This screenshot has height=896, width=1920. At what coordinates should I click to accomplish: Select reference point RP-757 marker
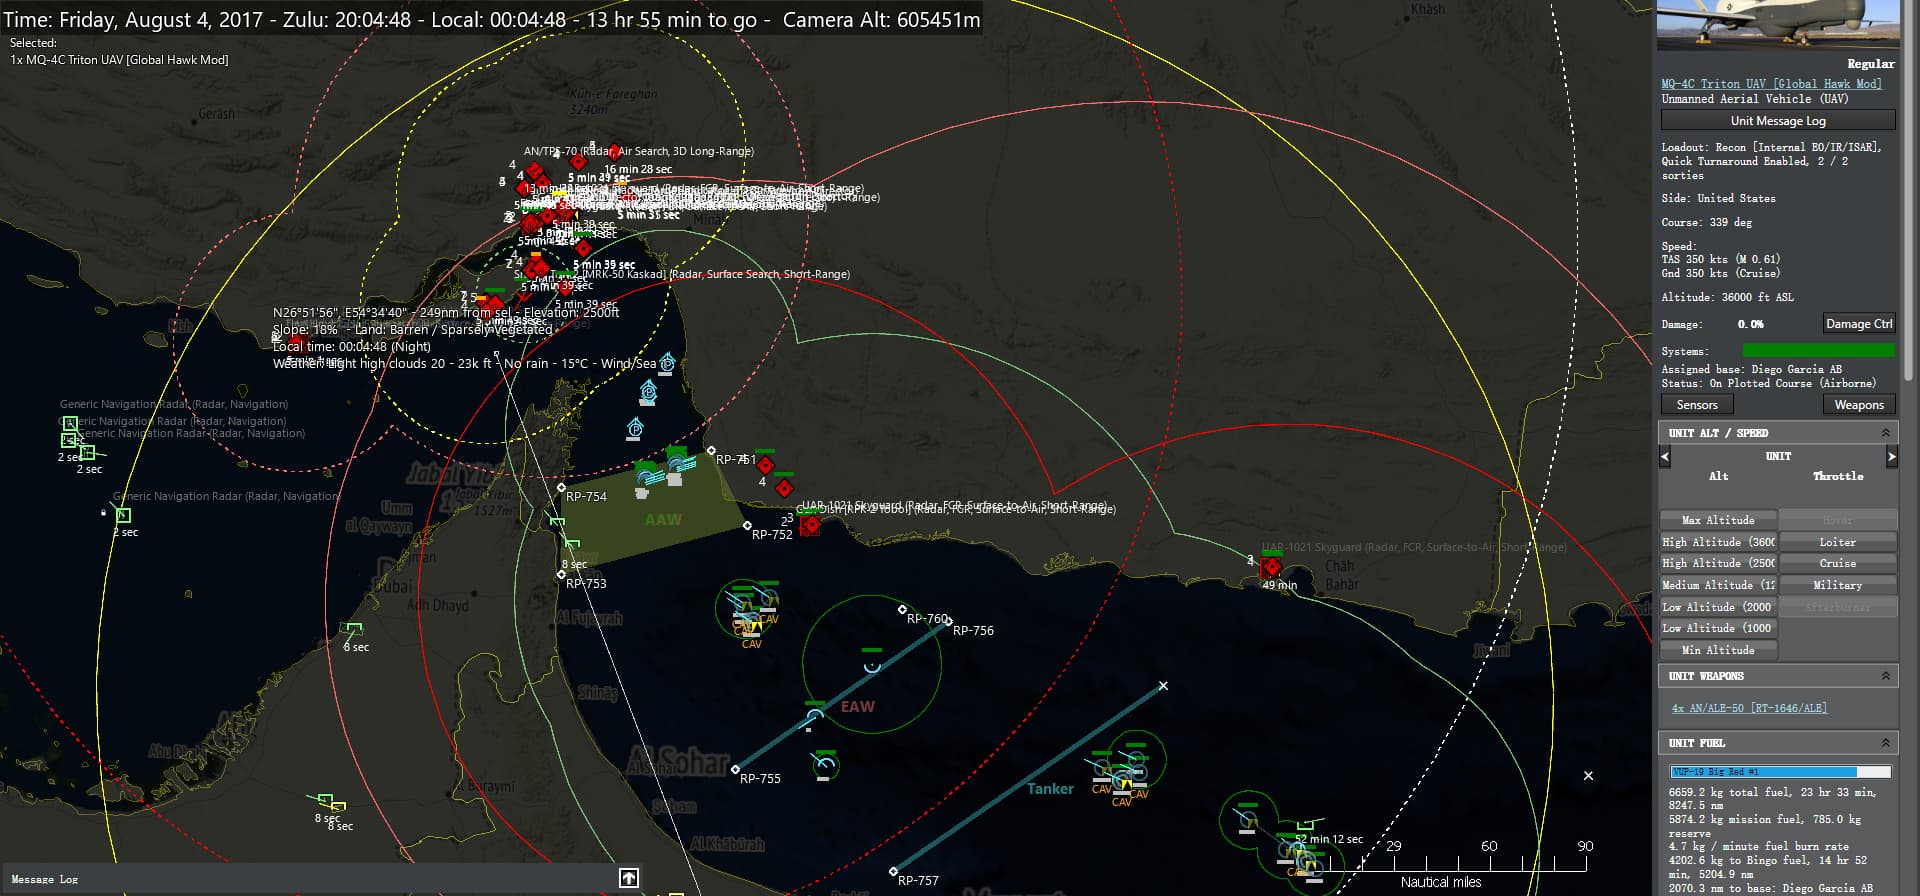893,871
